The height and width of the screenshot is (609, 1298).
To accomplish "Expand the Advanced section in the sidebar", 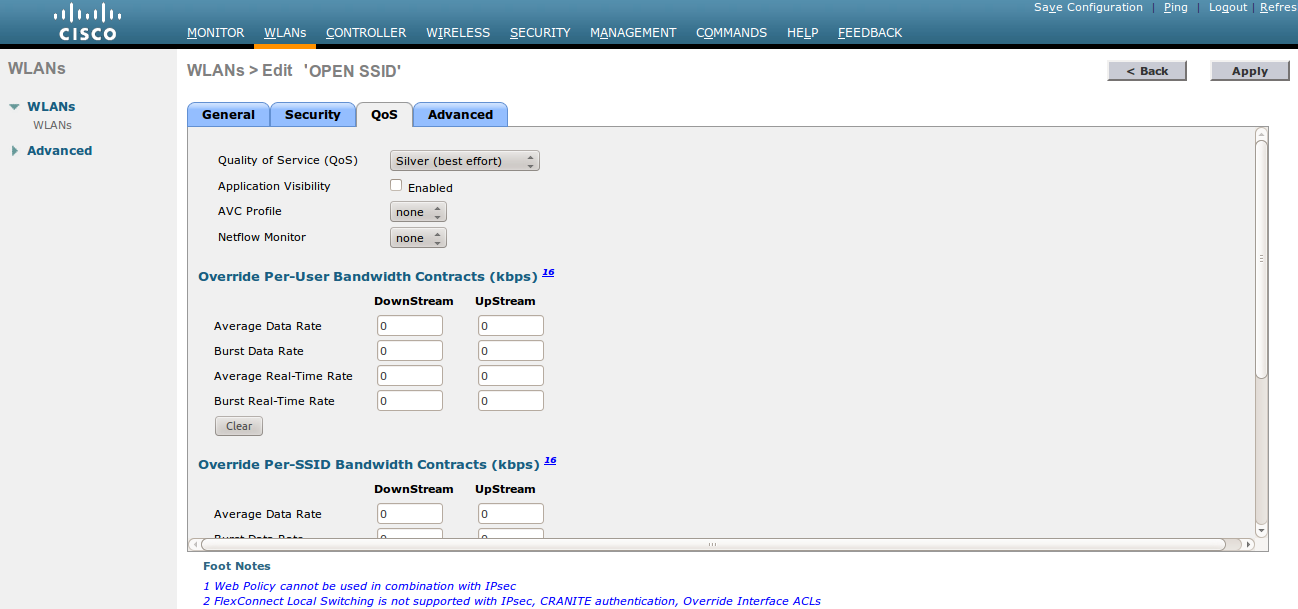I will point(13,150).
